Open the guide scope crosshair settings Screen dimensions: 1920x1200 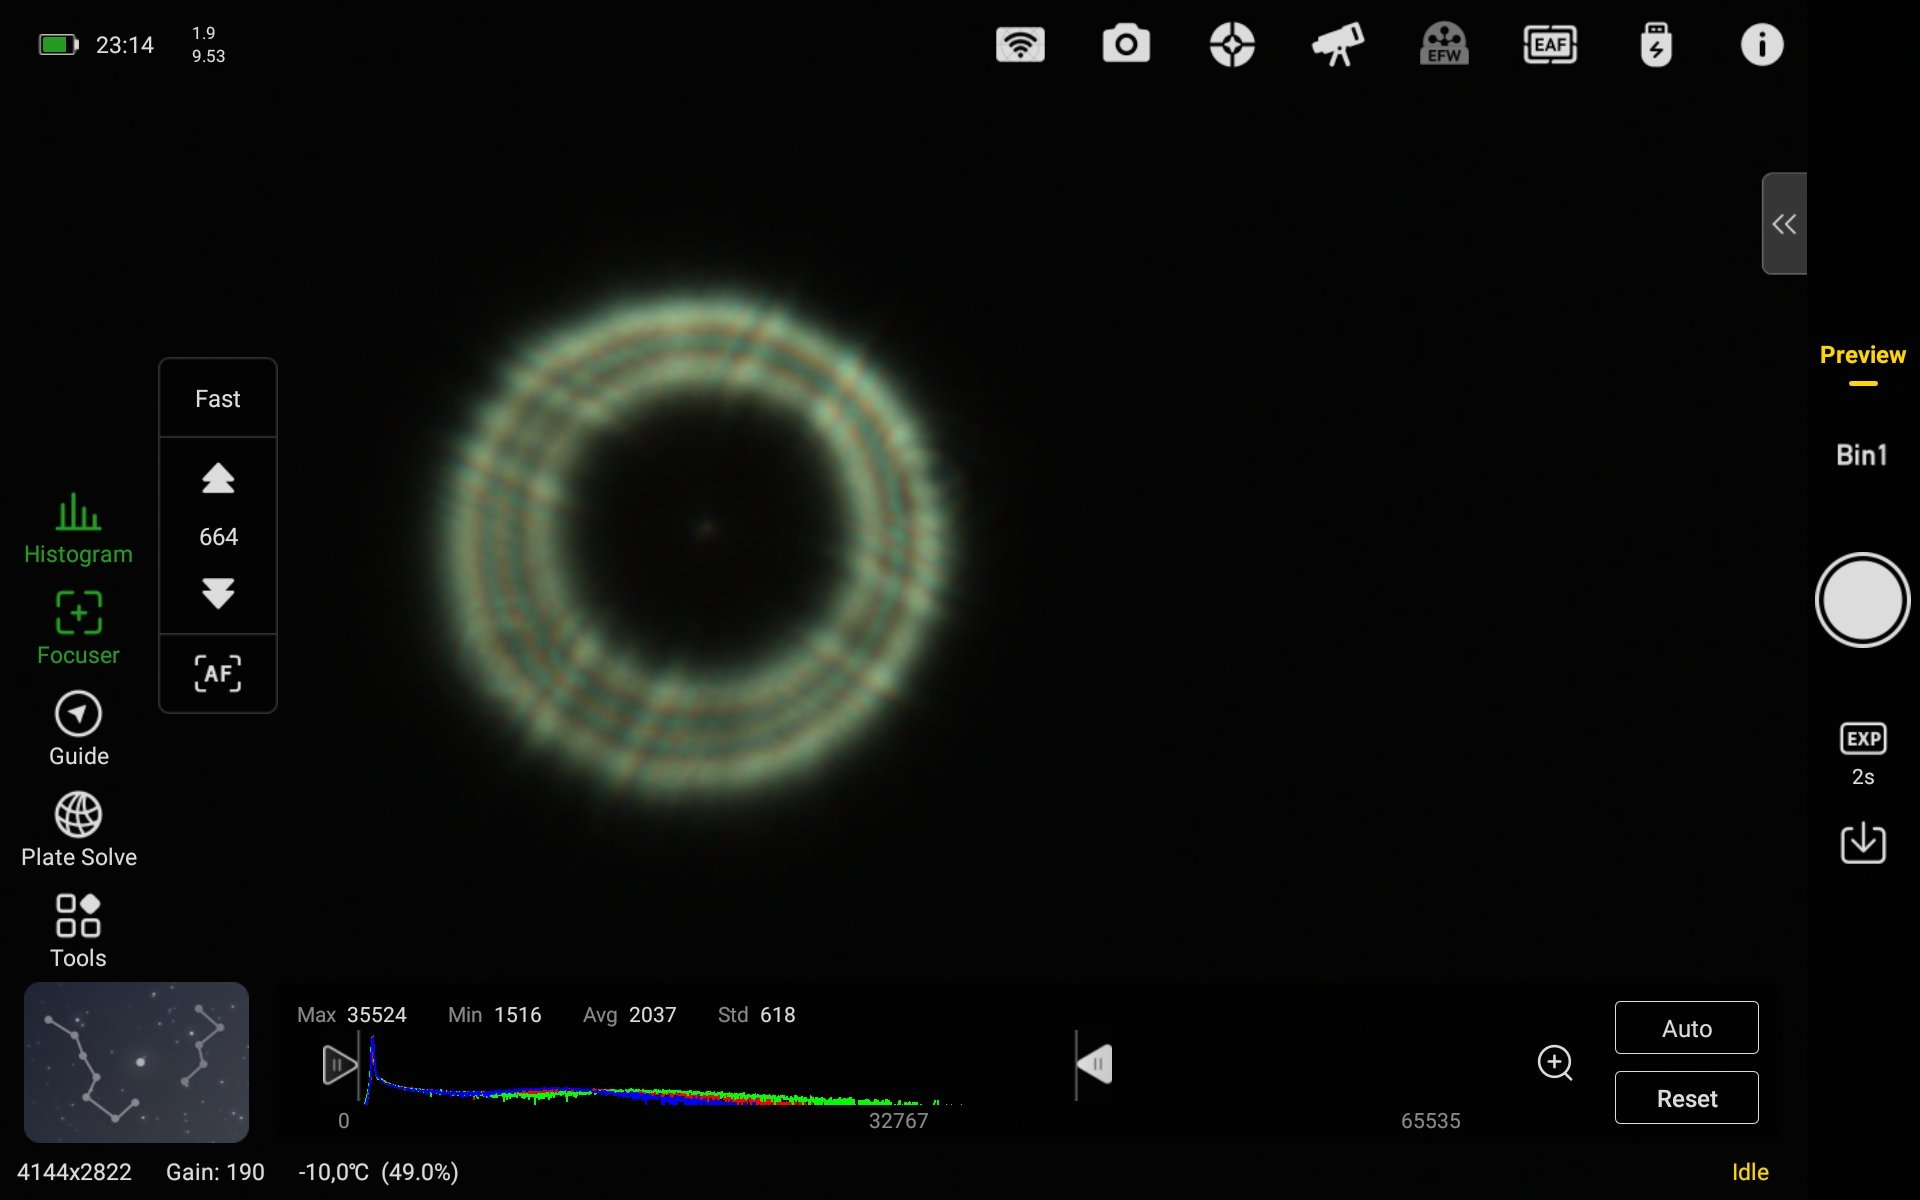pos(1232,45)
